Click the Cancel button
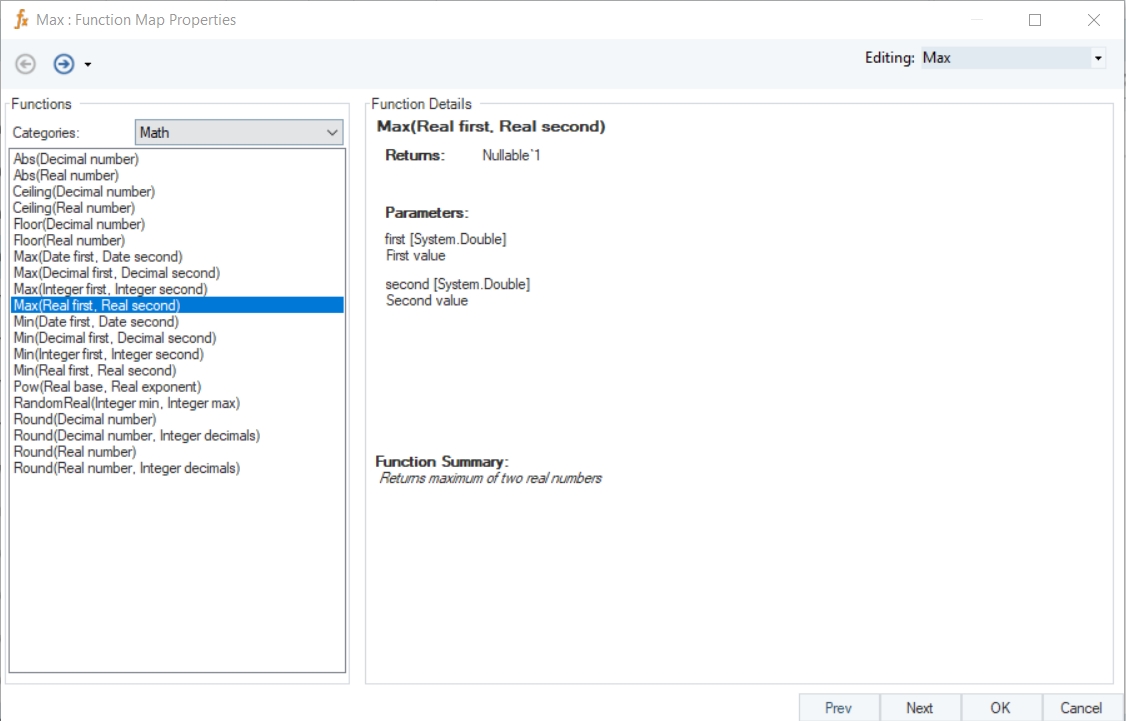The height and width of the screenshot is (721, 1126). click(x=1081, y=707)
